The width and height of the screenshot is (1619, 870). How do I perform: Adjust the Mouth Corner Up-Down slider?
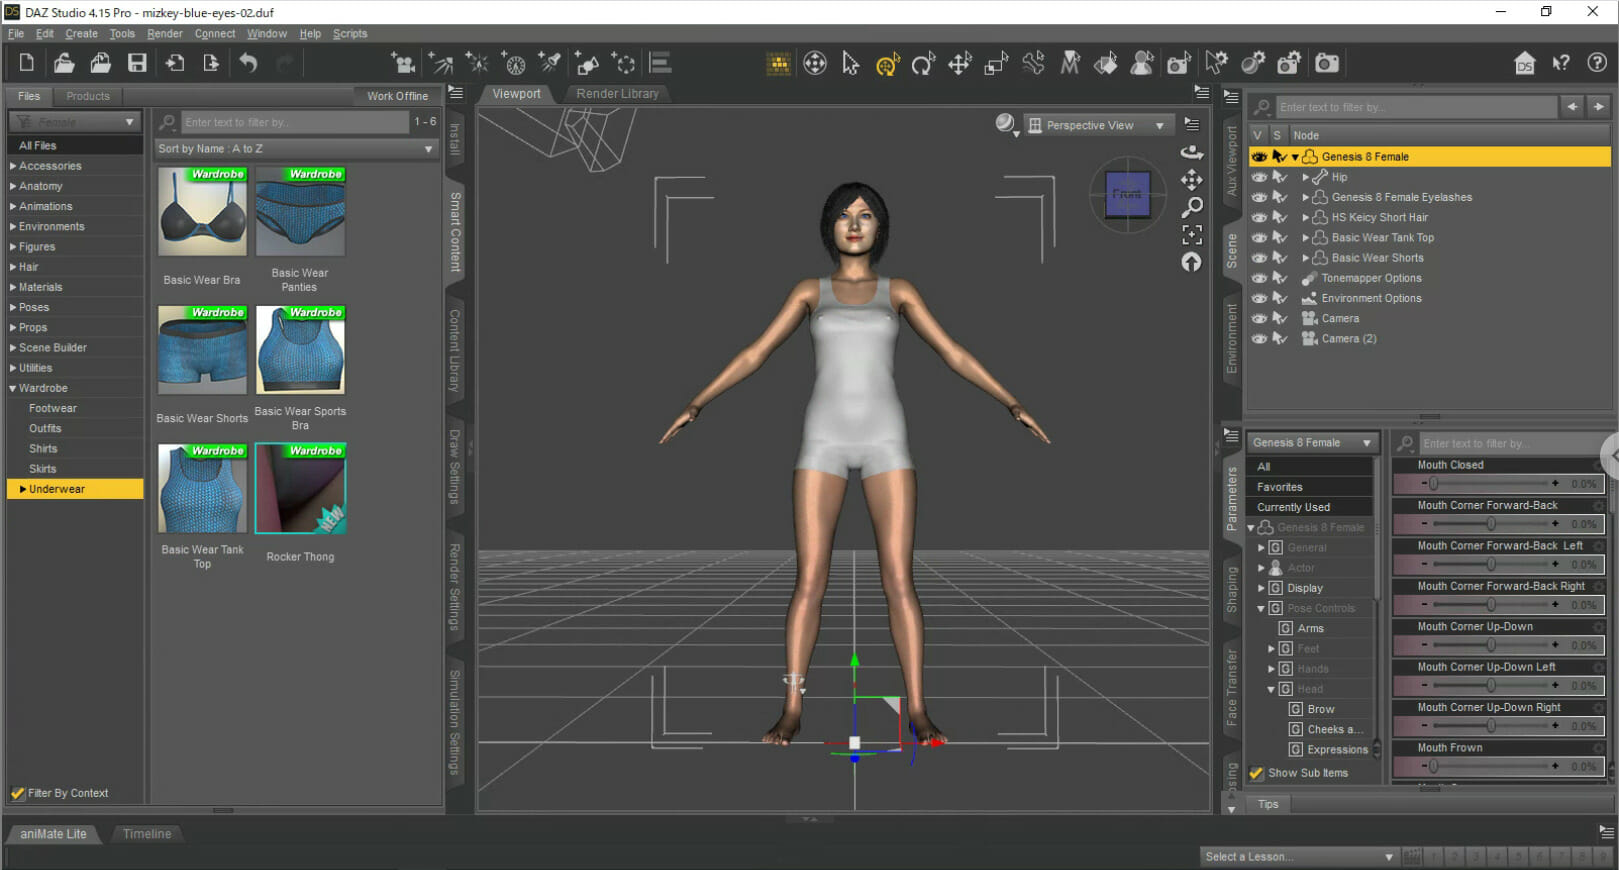click(x=1499, y=645)
